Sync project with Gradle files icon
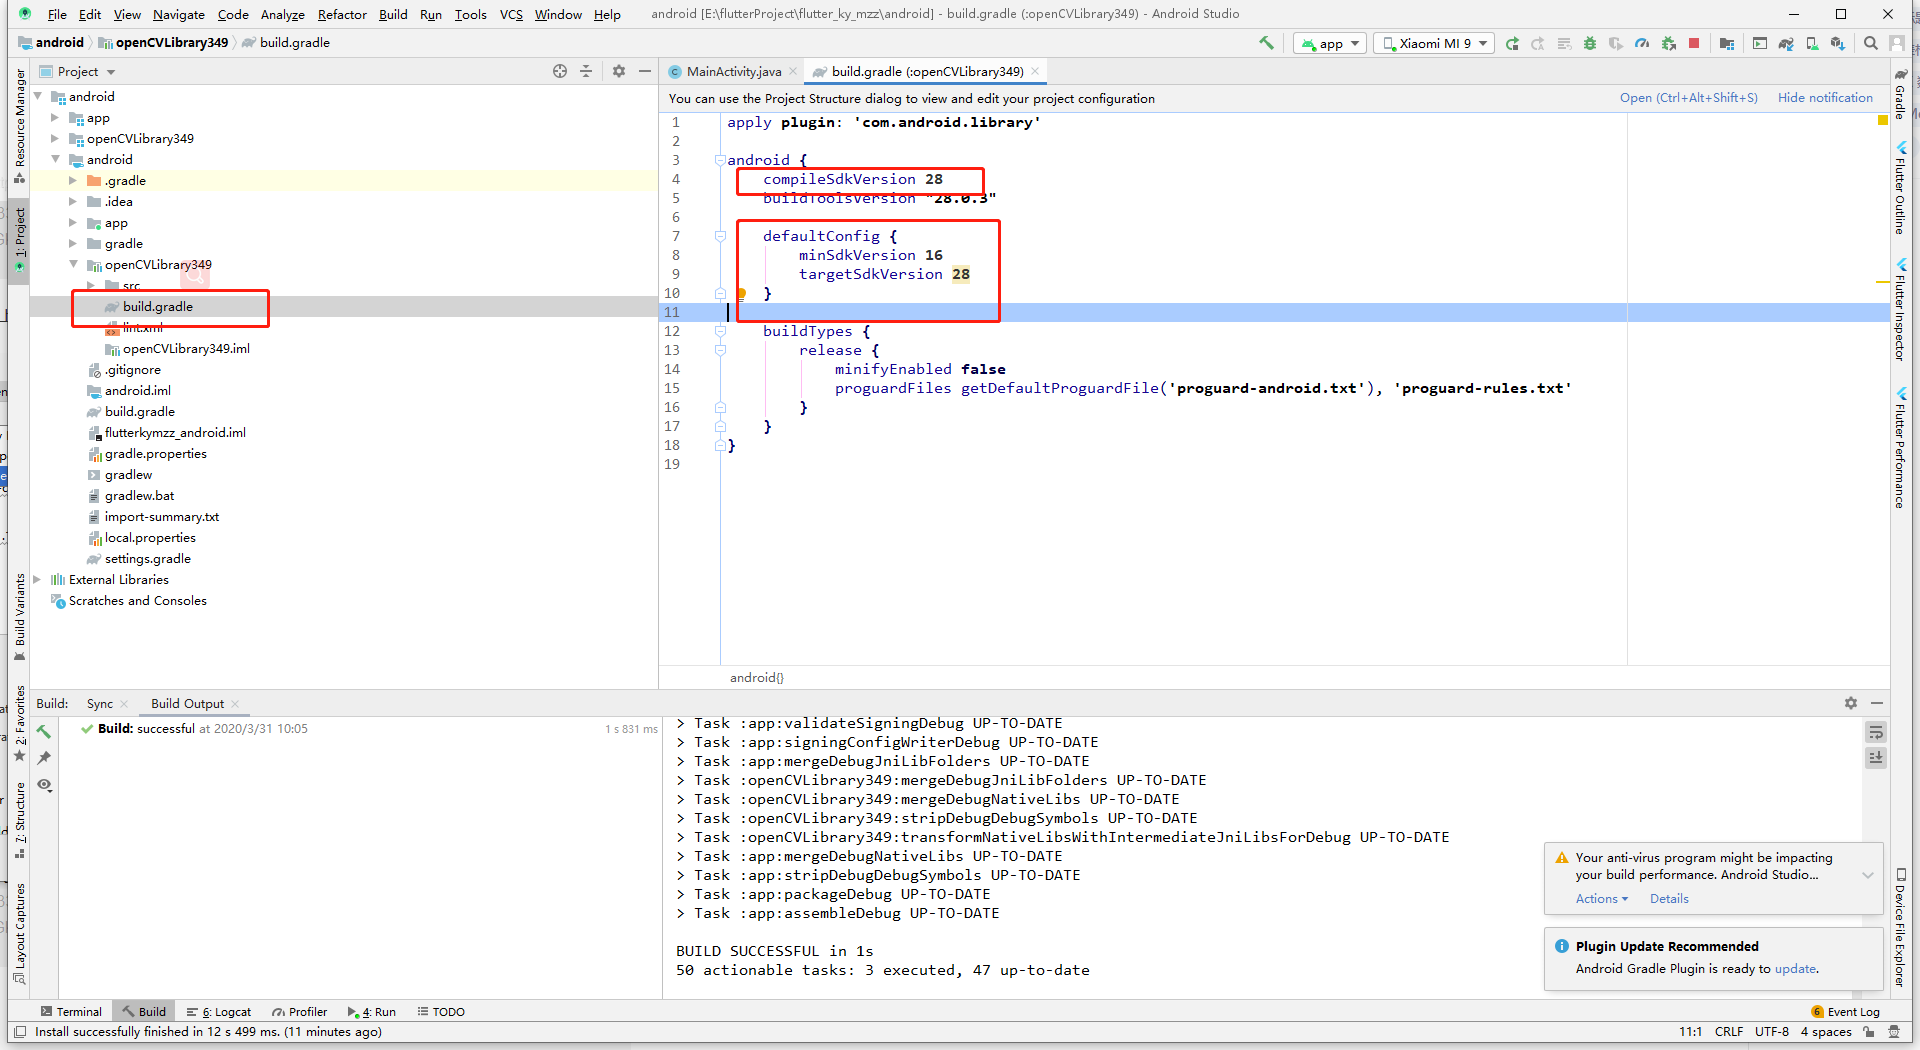The width and height of the screenshot is (1920, 1050). click(1786, 43)
